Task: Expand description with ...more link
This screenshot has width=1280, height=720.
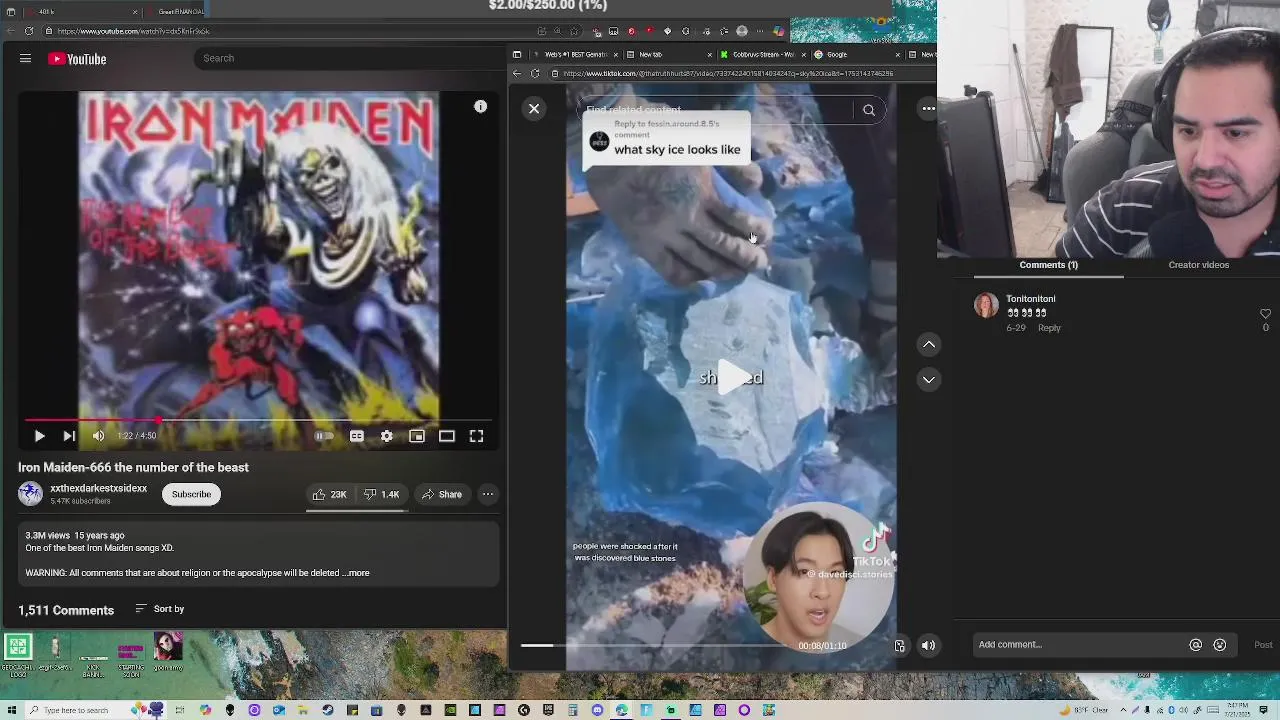Action: coord(356,573)
